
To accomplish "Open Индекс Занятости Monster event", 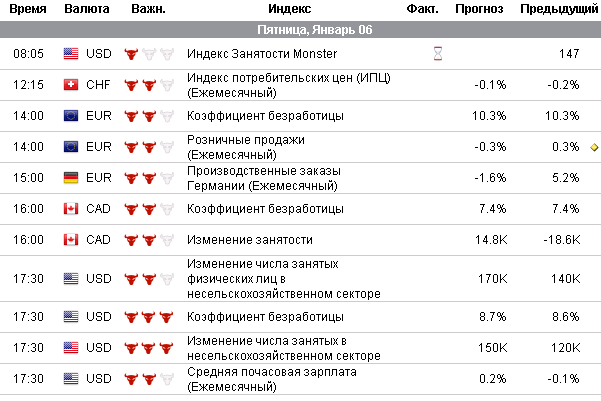I will (263, 54).
